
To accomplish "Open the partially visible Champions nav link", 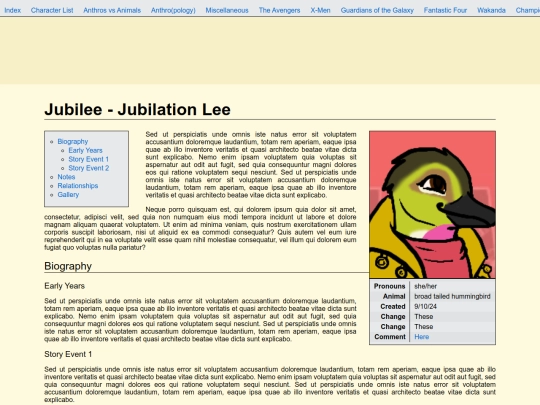I will [528, 10].
